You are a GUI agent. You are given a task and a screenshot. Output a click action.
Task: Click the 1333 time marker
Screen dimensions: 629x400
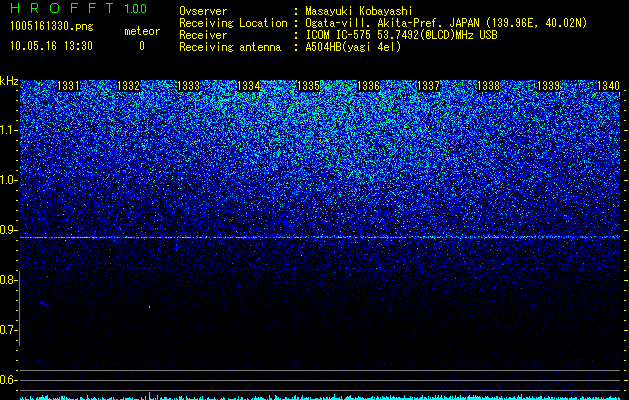point(189,86)
